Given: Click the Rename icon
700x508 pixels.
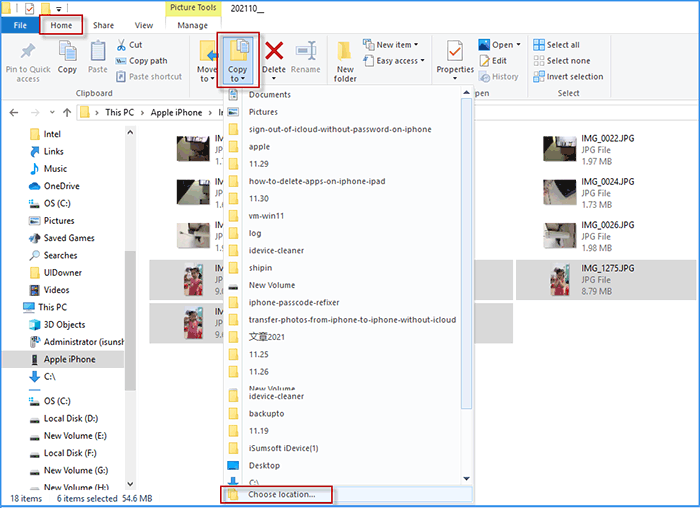Looking at the screenshot, I should click(x=306, y=50).
